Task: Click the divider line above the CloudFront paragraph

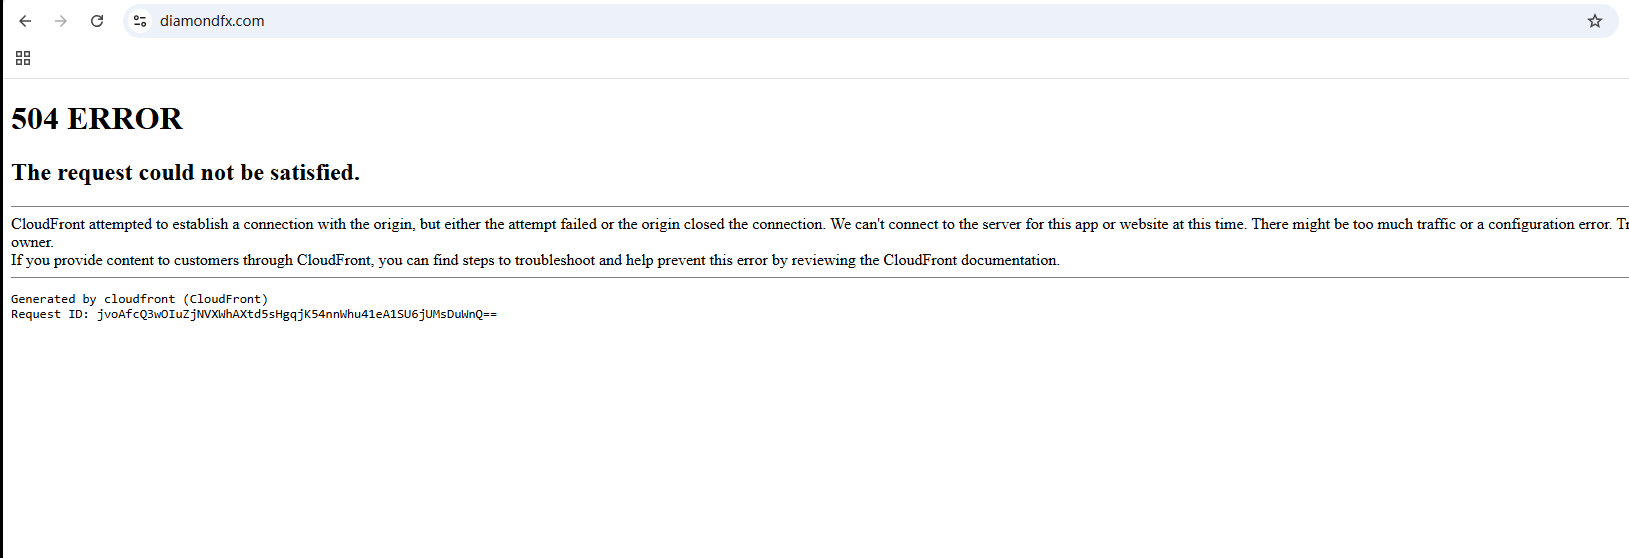Action: [x=800, y=206]
